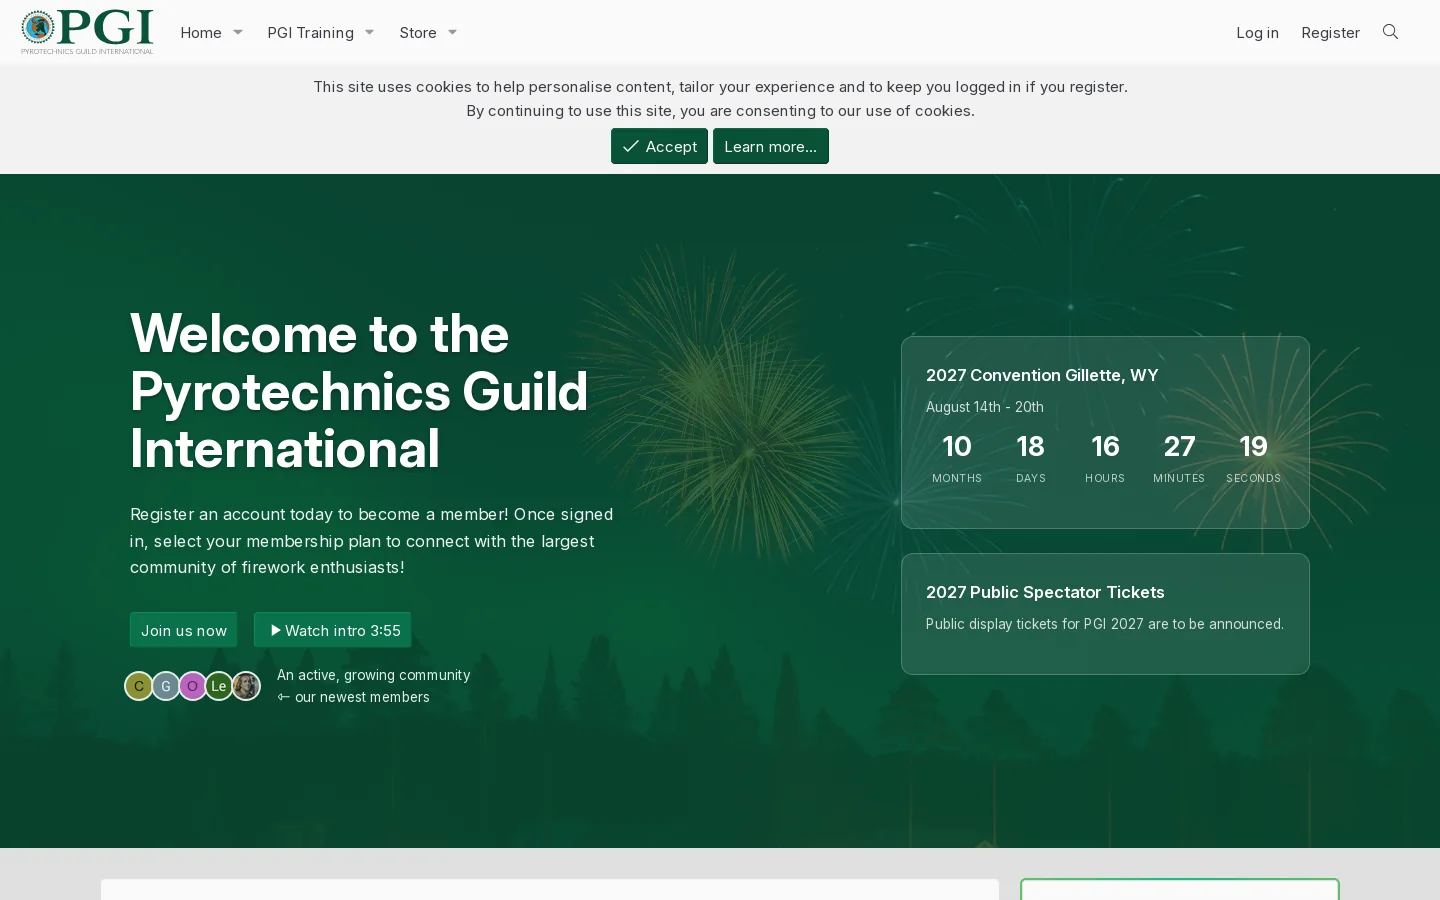Click 'An active, growing community' text
Image resolution: width=1440 pixels, height=900 pixels.
coord(373,675)
